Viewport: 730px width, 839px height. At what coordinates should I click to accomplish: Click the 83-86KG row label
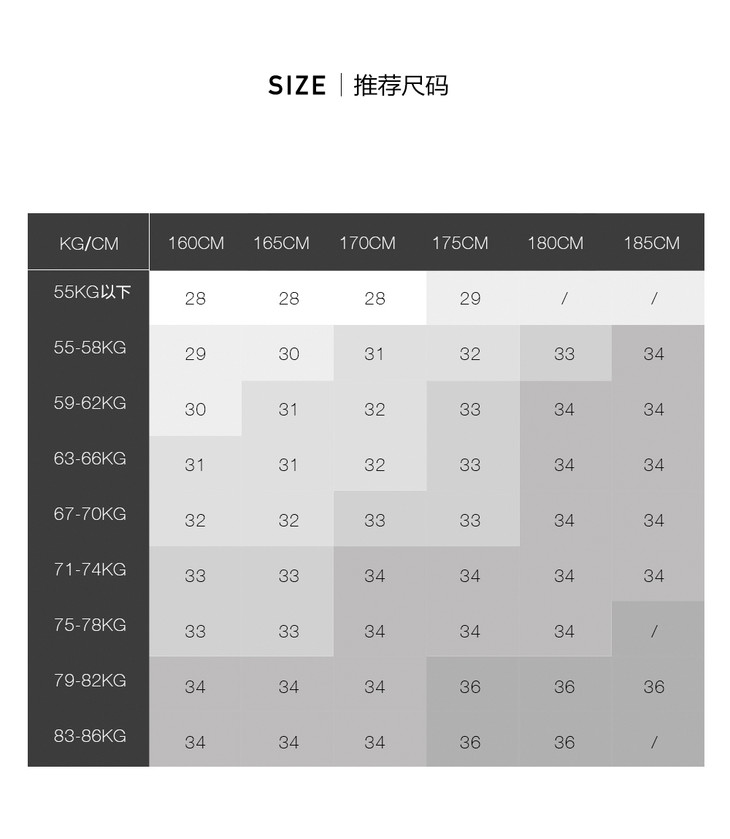[90, 736]
